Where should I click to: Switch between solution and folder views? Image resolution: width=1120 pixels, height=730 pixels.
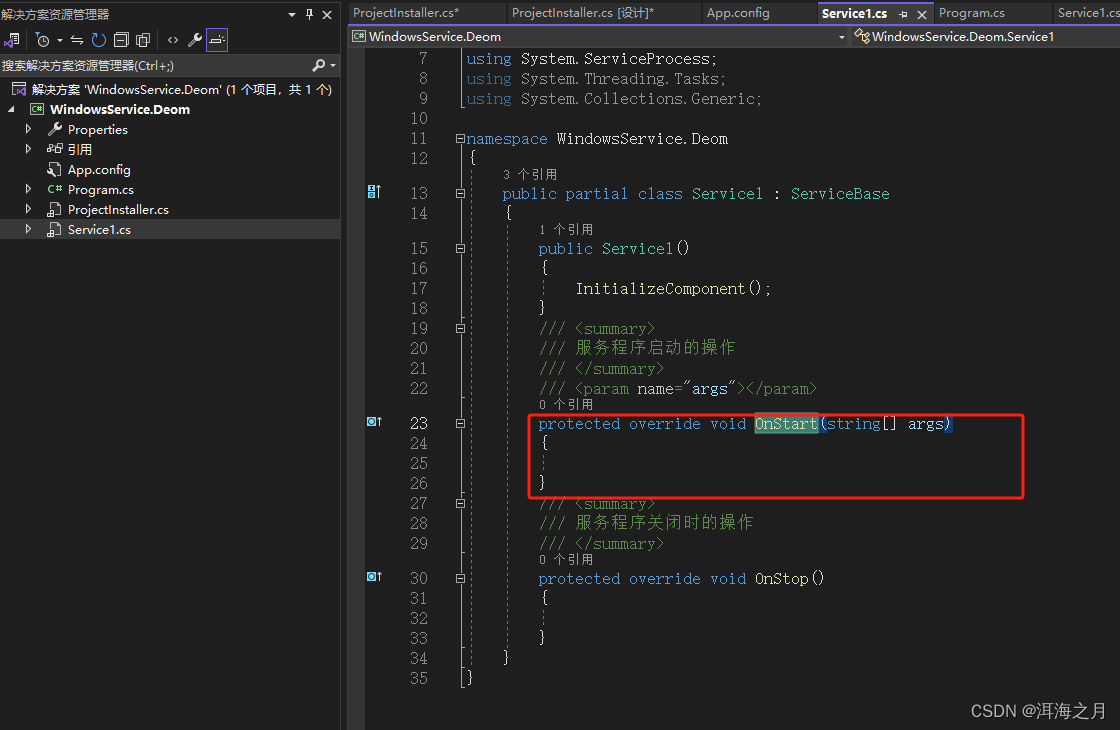(11, 40)
